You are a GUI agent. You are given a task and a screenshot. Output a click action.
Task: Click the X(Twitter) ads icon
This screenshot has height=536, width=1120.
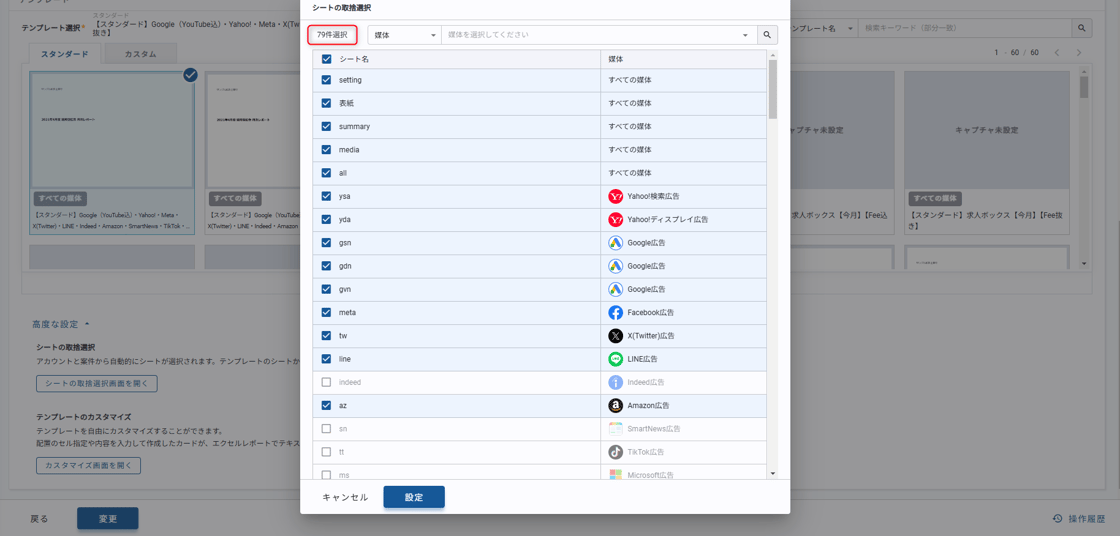pos(615,336)
